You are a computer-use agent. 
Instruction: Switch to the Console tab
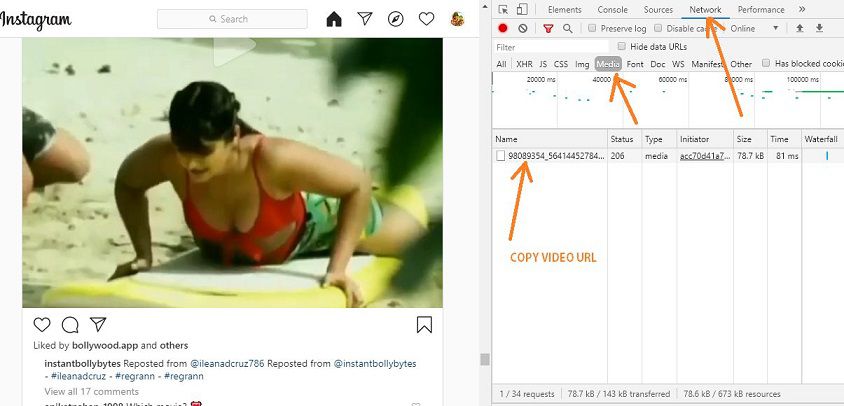[612, 10]
